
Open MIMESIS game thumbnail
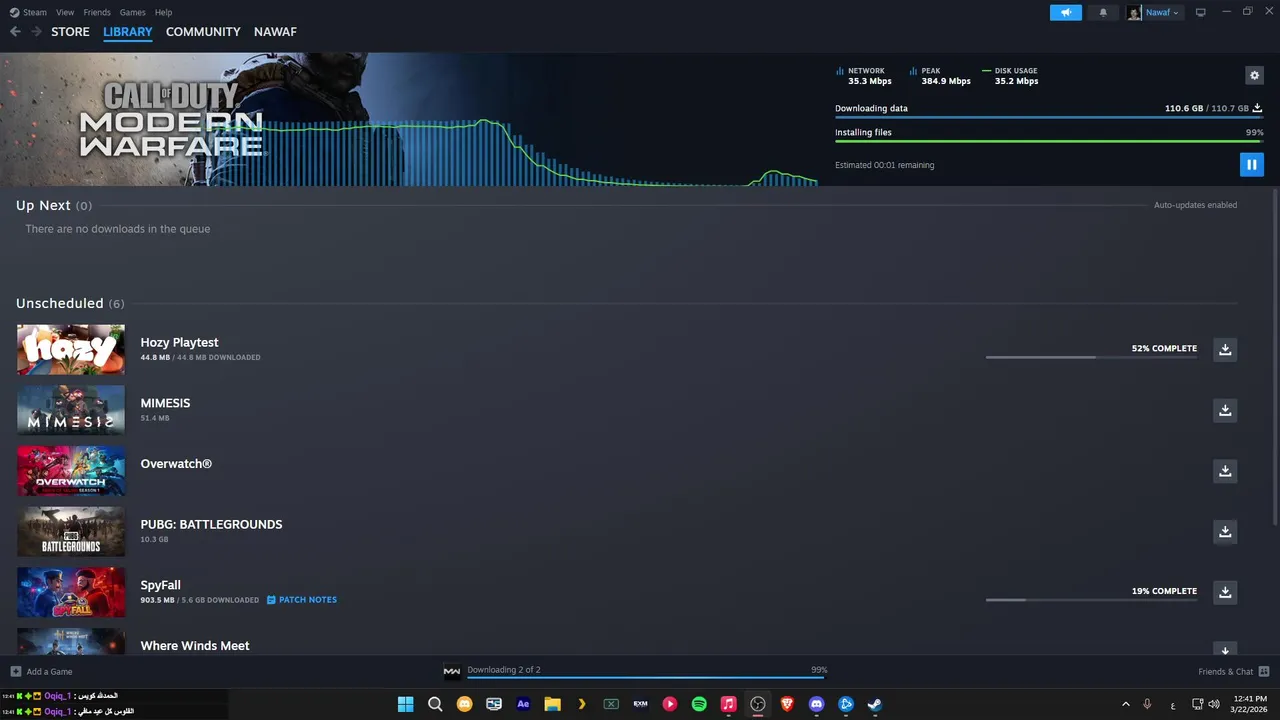click(71, 410)
